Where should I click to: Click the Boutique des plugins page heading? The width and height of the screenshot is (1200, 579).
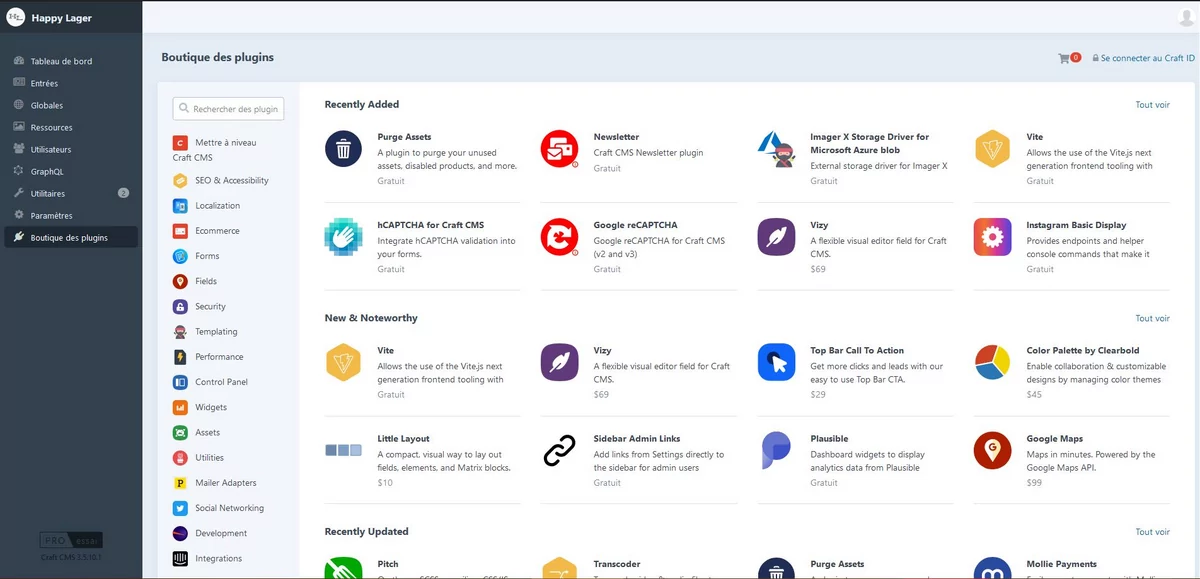(217, 58)
